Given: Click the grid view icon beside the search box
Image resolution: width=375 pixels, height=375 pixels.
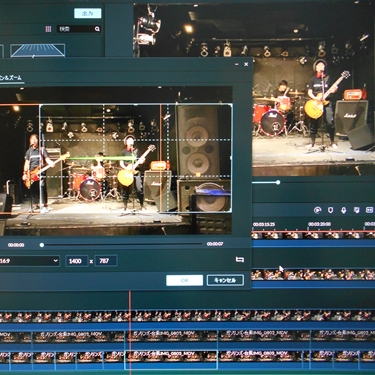Looking at the screenshot, I should click(48, 29).
